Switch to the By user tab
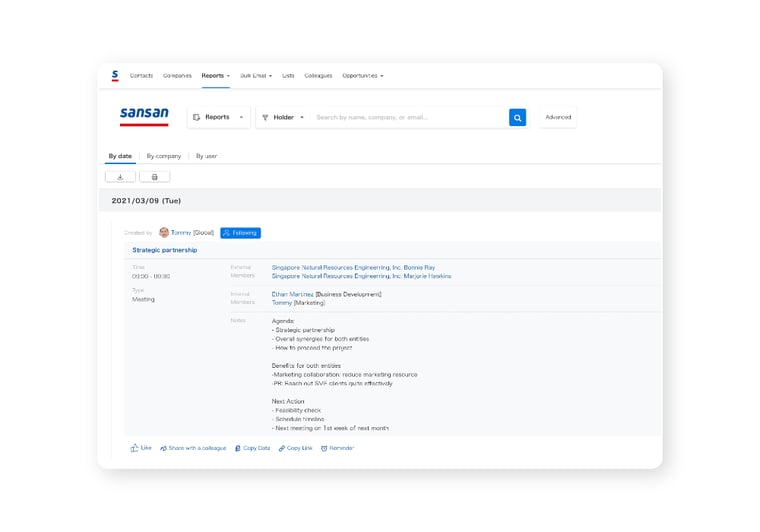The height and width of the screenshot is (532, 760). pos(206,156)
